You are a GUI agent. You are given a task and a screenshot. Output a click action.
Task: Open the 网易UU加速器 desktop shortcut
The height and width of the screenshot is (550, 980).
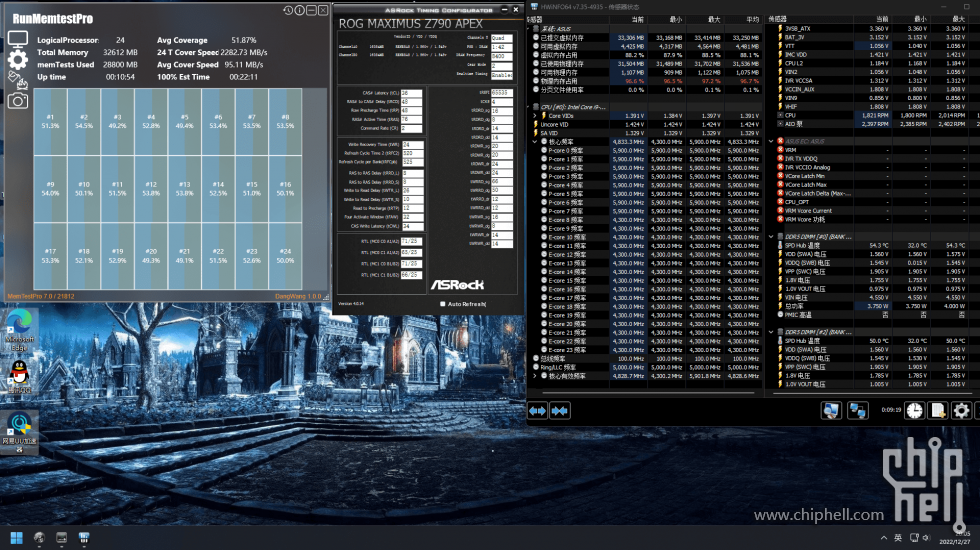[19, 431]
